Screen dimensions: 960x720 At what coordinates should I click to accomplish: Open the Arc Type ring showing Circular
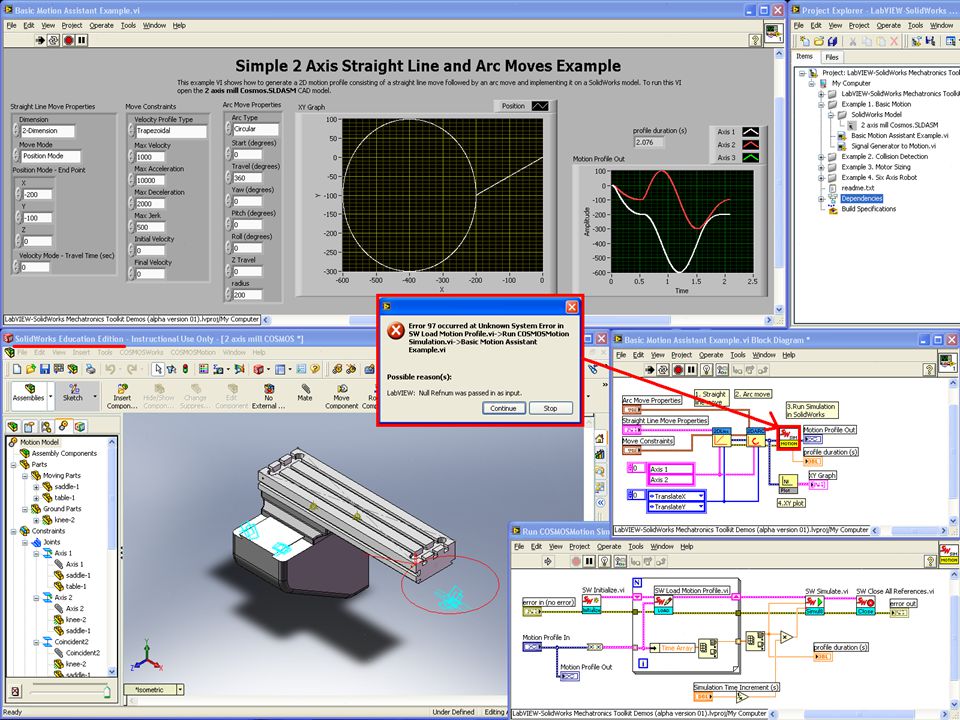coord(255,129)
